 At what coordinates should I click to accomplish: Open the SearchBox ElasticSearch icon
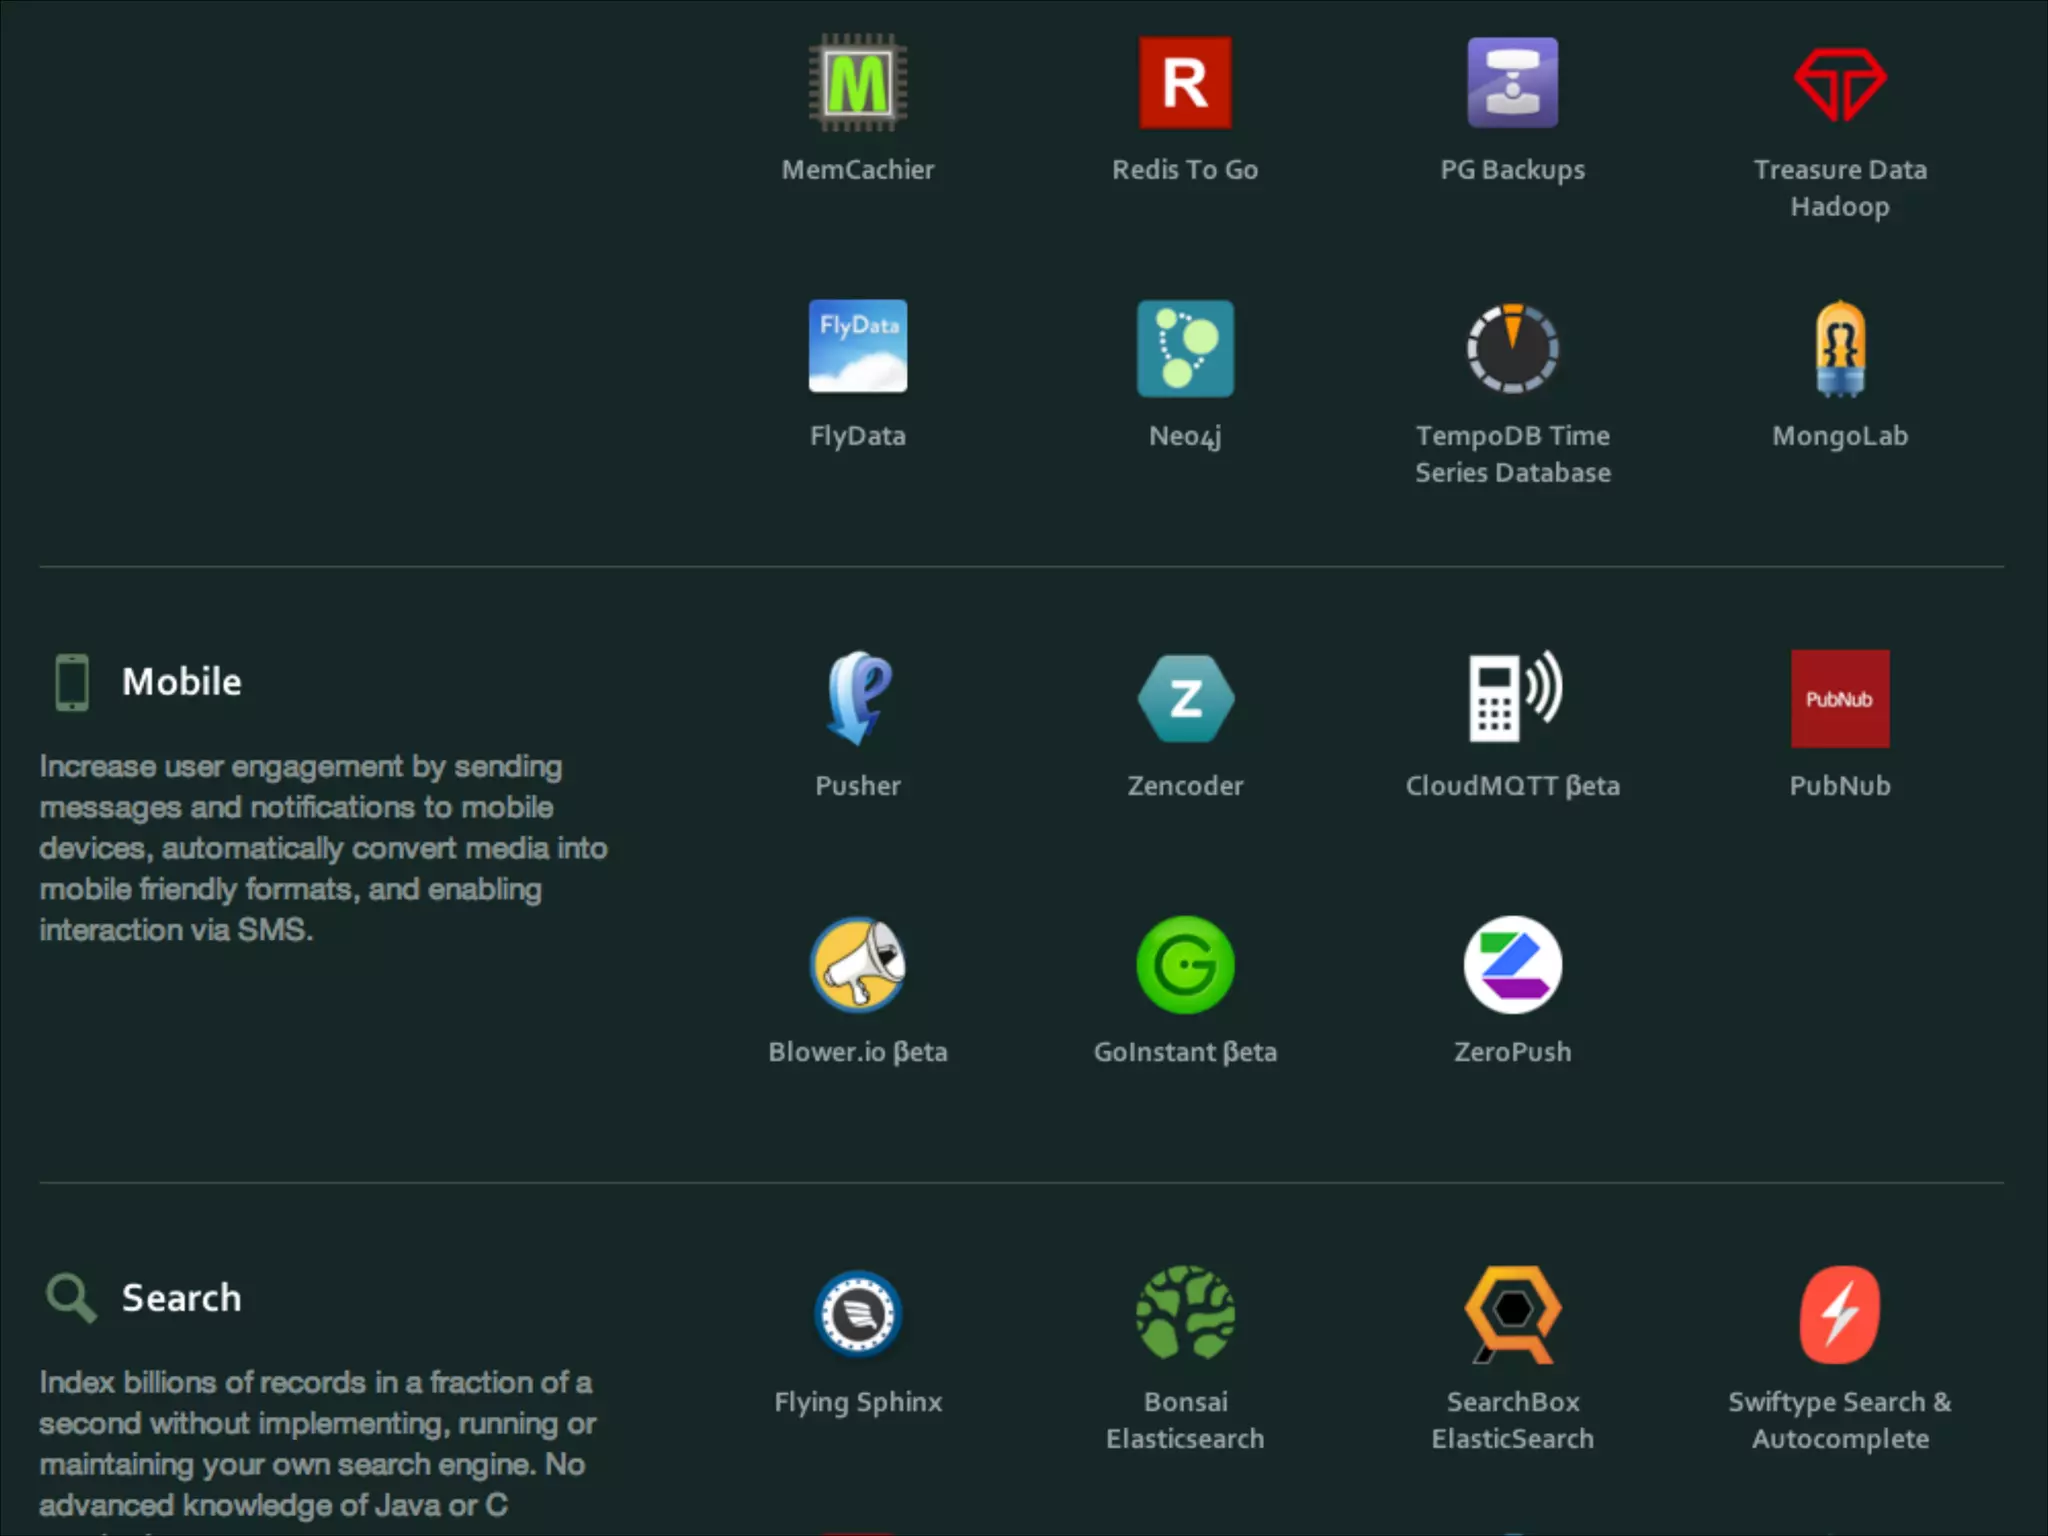click(1512, 1313)
